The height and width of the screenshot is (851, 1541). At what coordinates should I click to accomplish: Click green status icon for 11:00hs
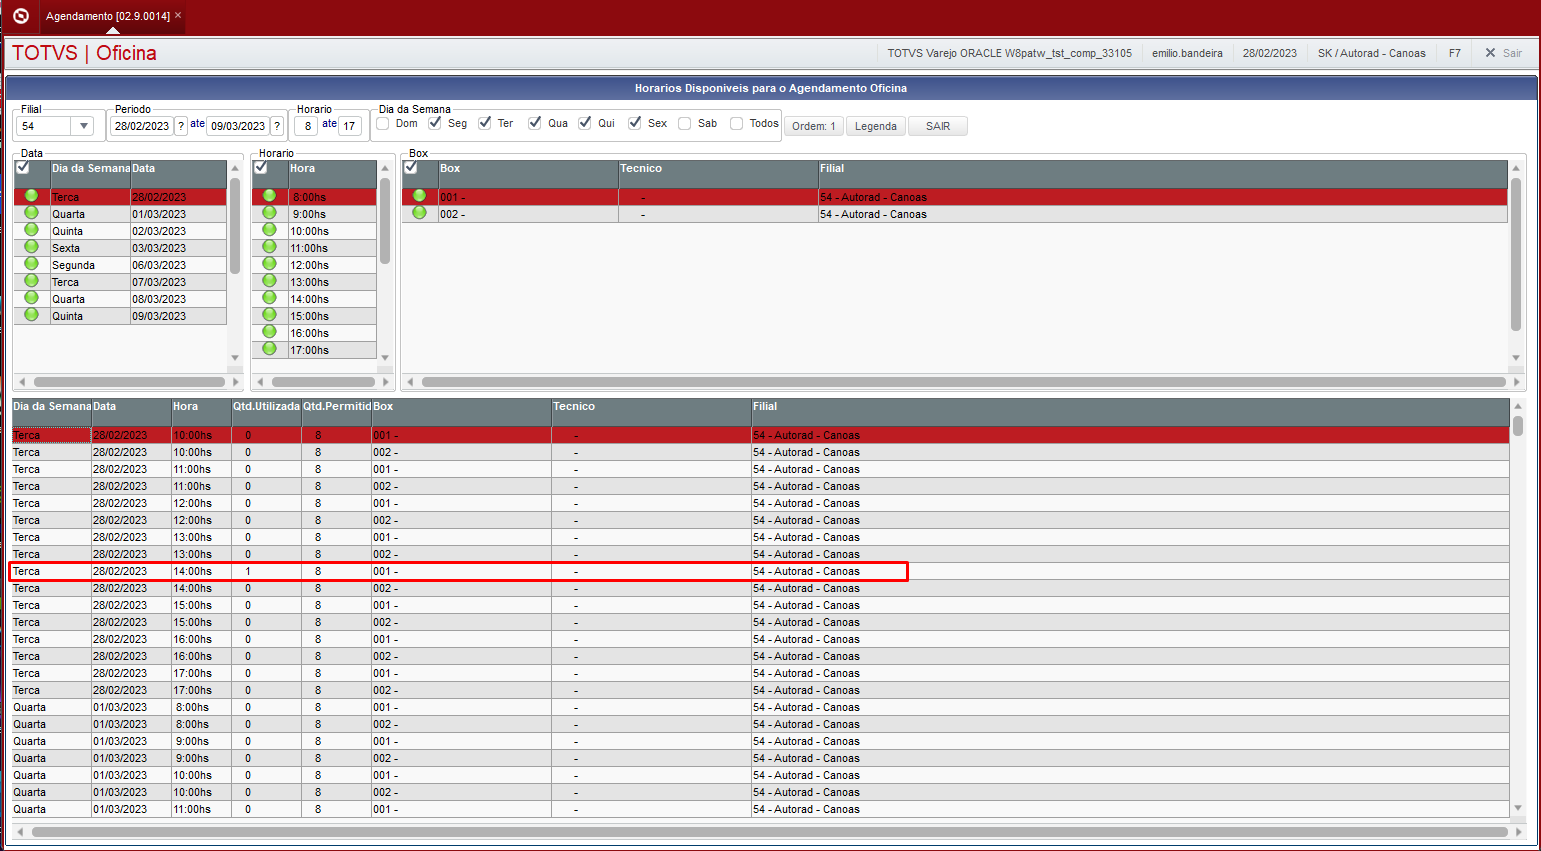269,247
